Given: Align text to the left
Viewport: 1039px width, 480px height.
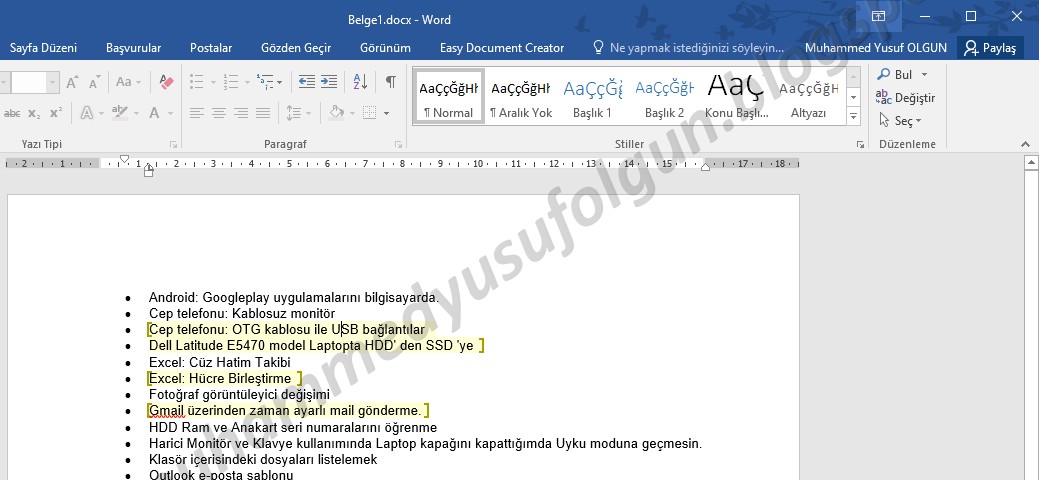Looking at the screenshot, I should [197, 113].
